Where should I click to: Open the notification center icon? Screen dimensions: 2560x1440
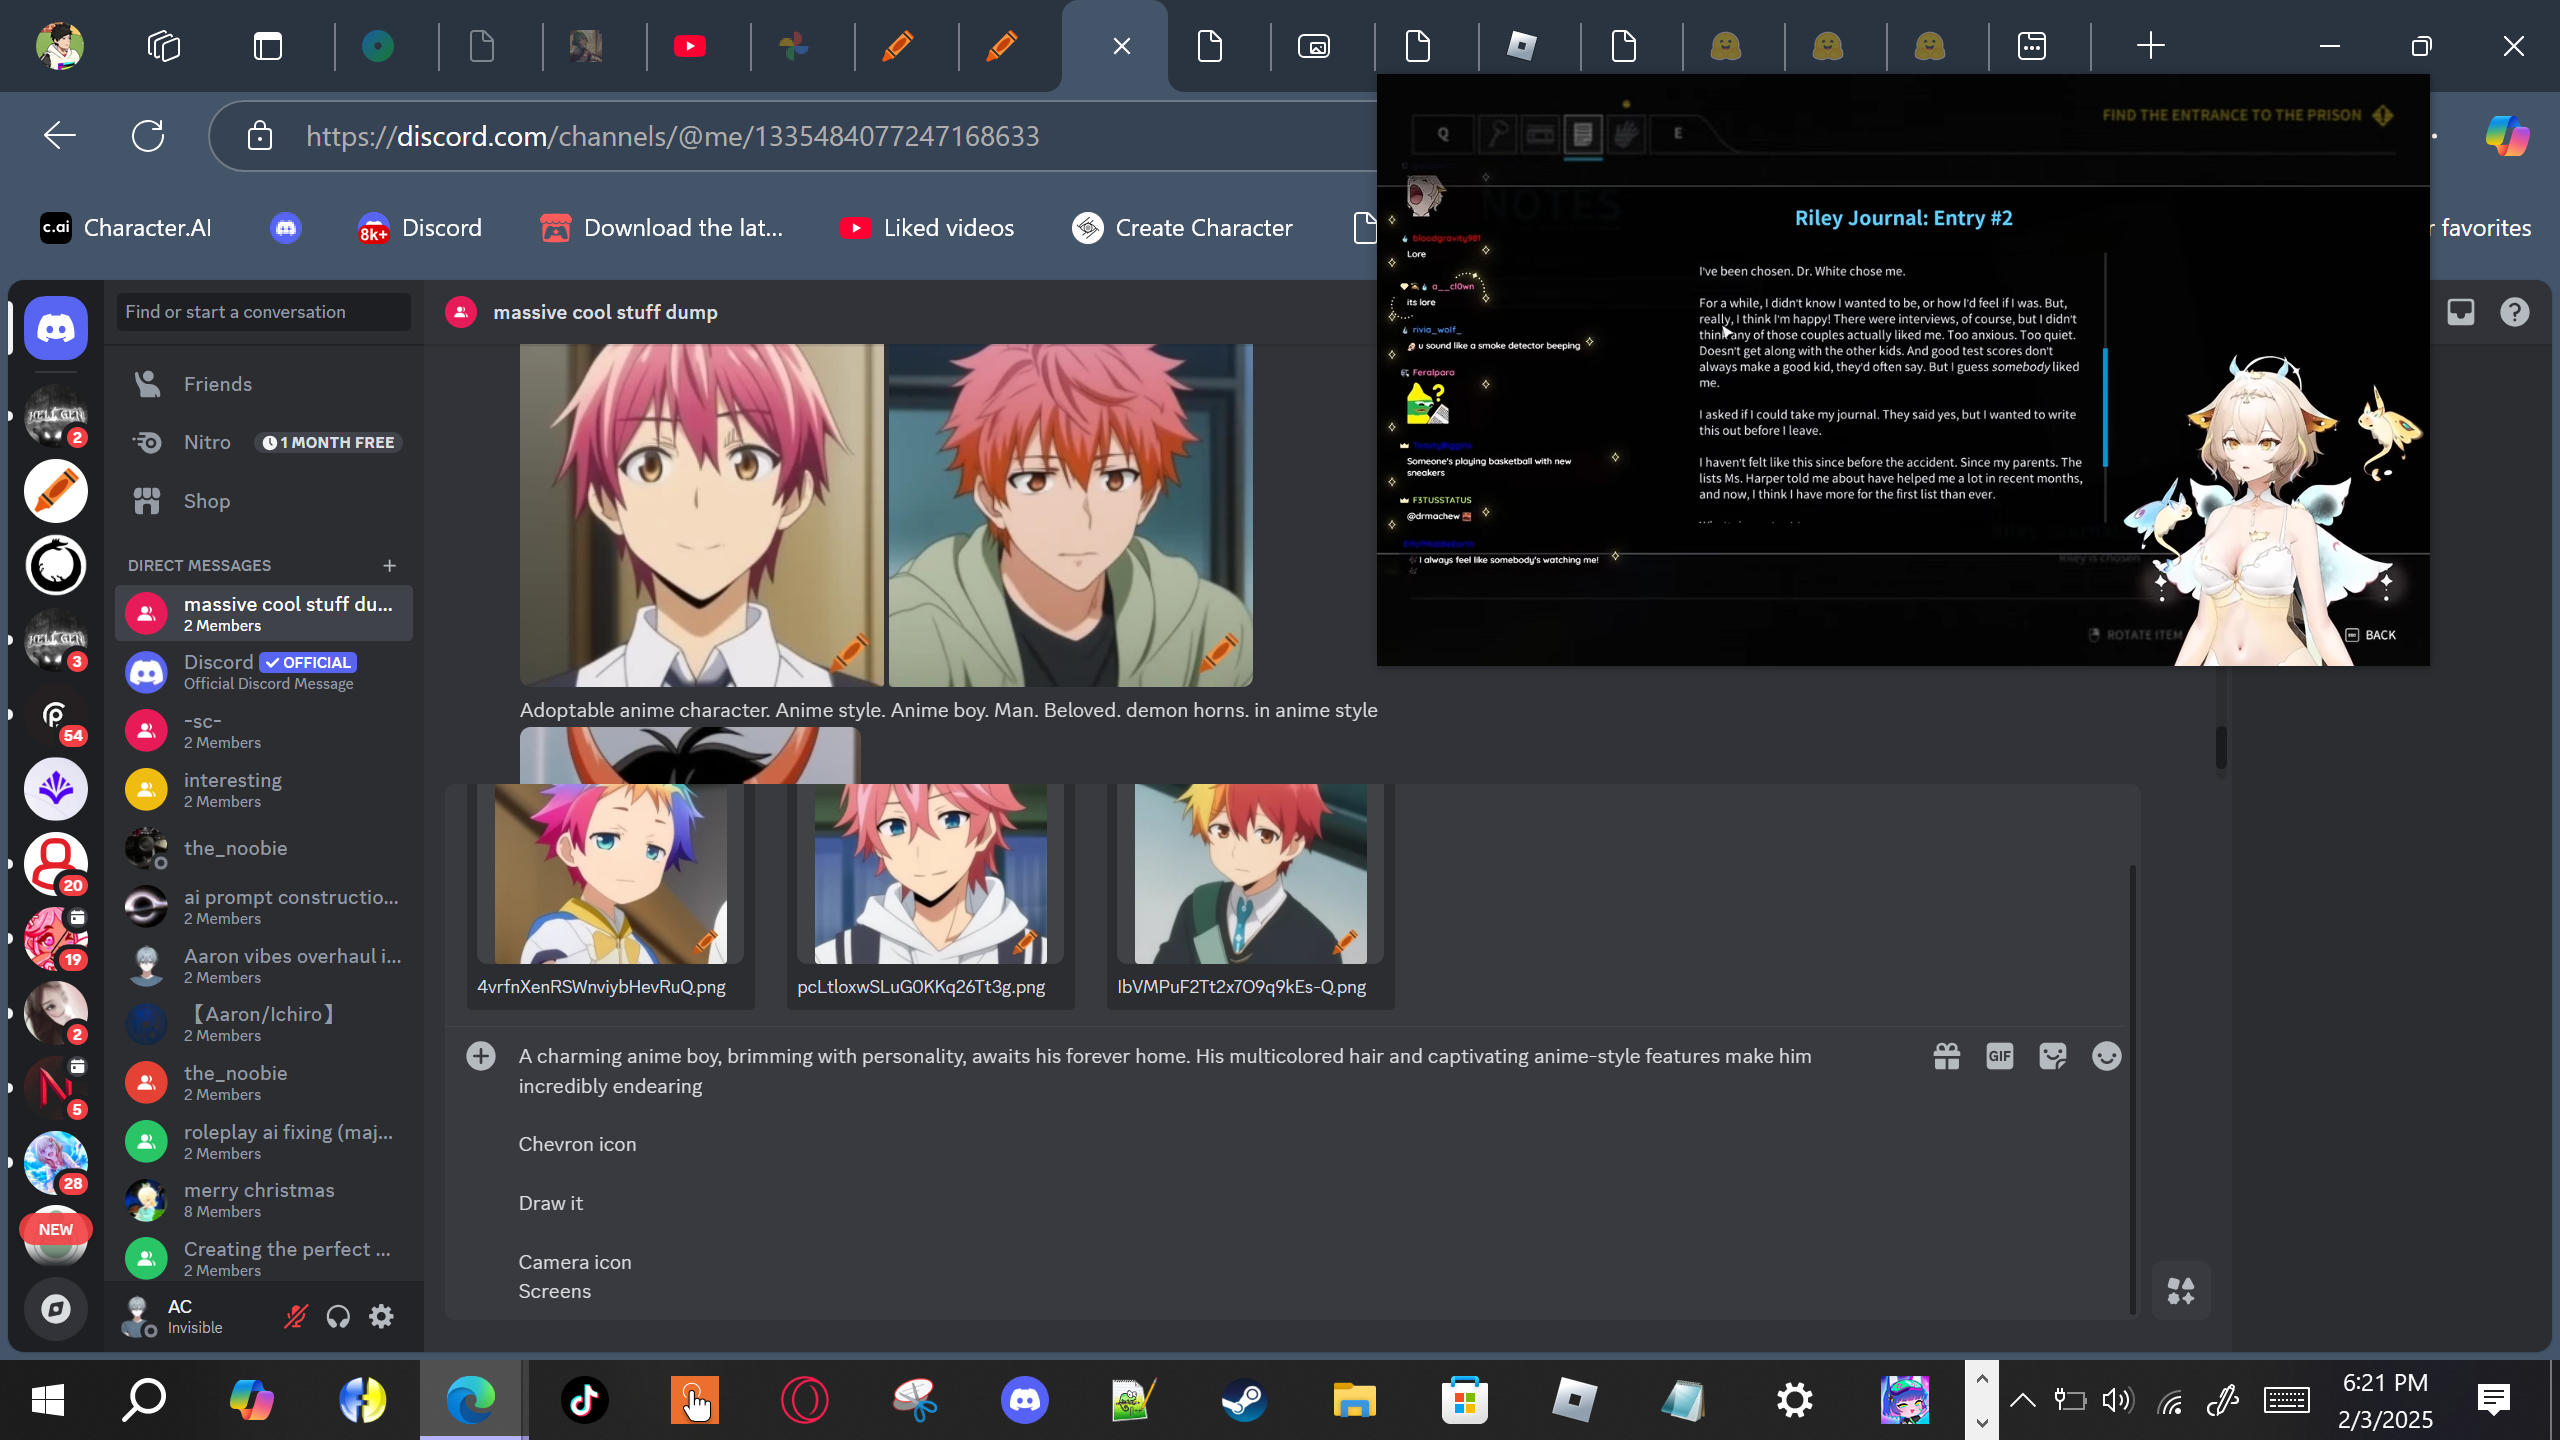(2493, 1400)
